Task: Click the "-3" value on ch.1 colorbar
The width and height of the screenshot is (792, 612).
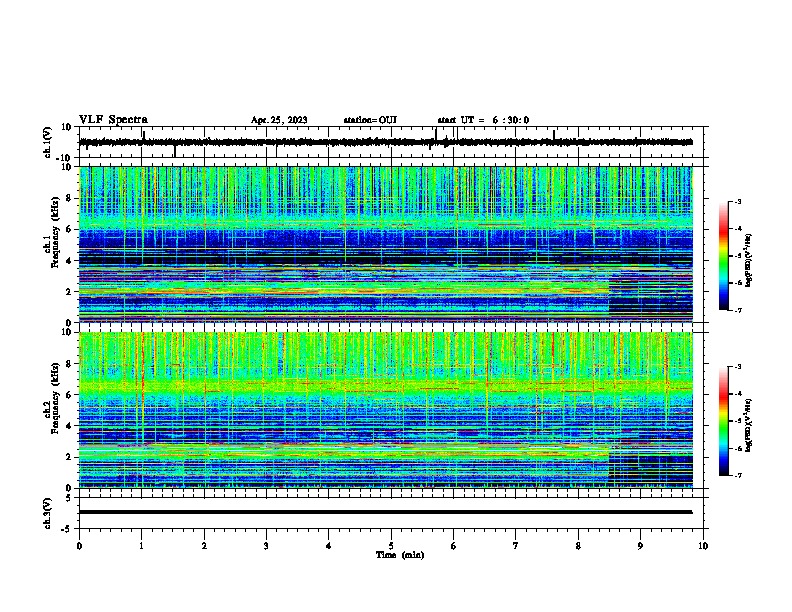Action: 737,202
